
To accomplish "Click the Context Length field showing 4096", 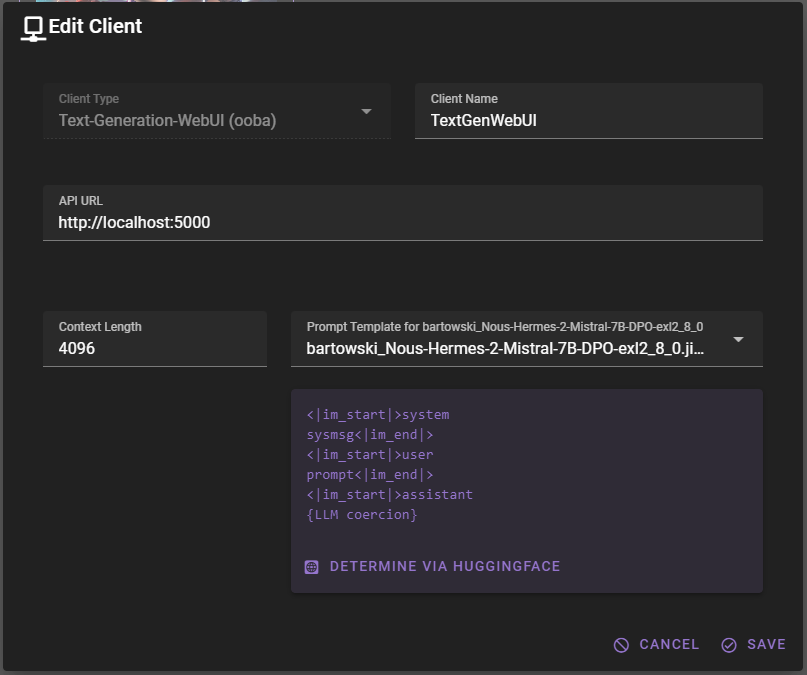I will [x=154, y=349].
